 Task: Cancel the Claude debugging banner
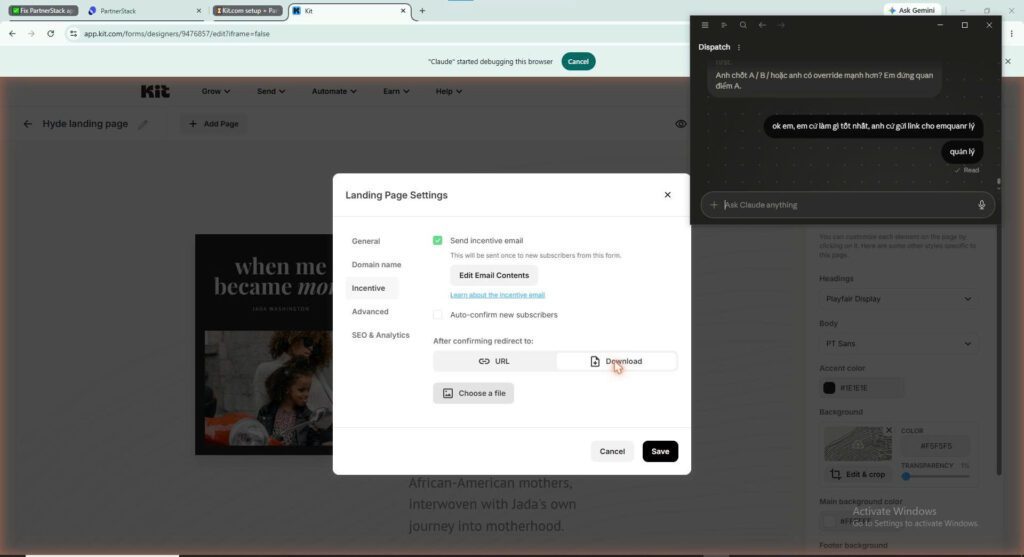point(578,61)
